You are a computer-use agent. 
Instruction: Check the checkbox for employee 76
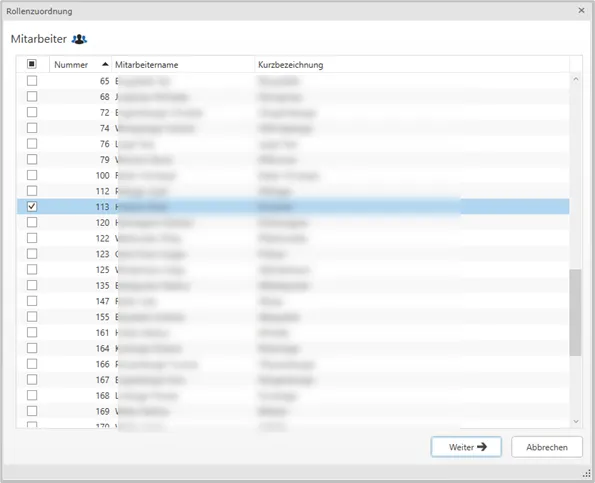(32, 144)
